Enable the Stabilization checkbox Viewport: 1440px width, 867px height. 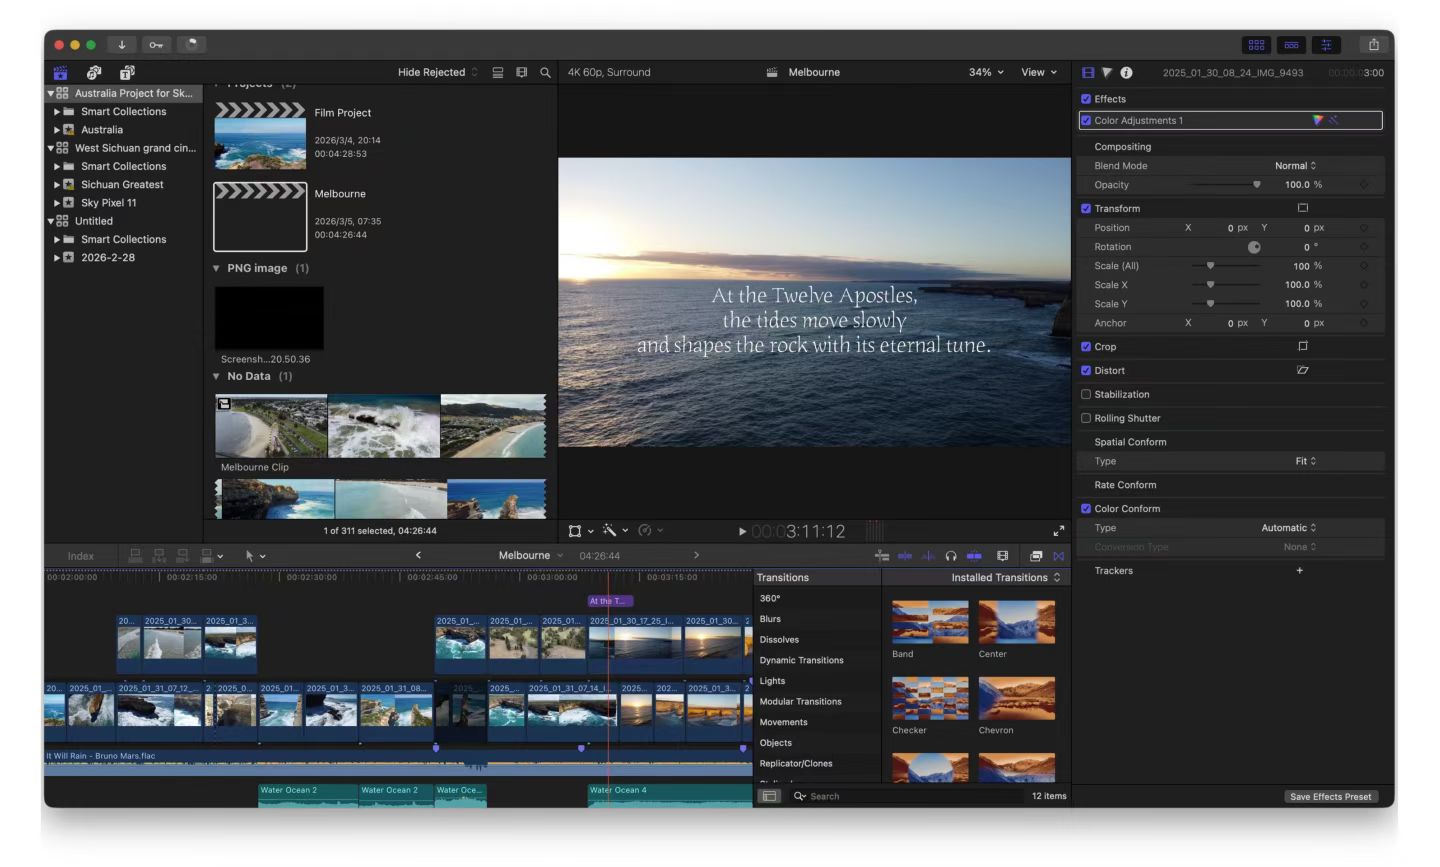pyautogui.click(x=1086, y=394)
